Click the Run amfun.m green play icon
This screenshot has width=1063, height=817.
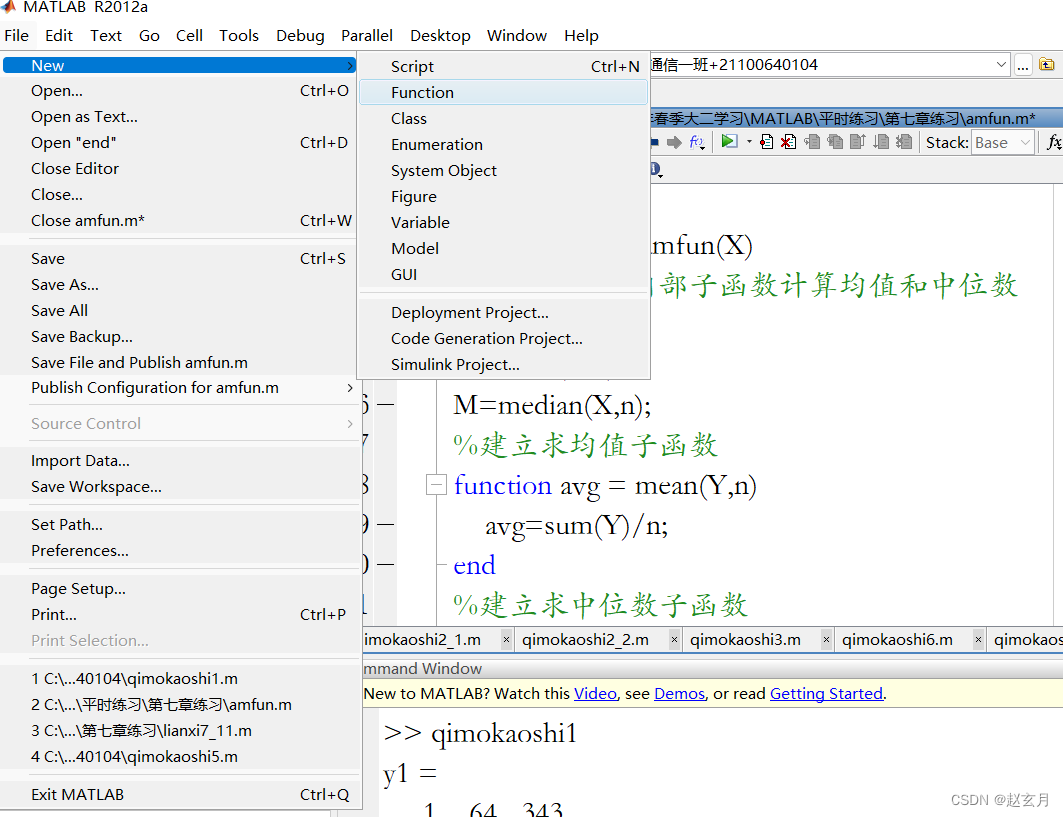pyautogui.click(x=729, y=141)
